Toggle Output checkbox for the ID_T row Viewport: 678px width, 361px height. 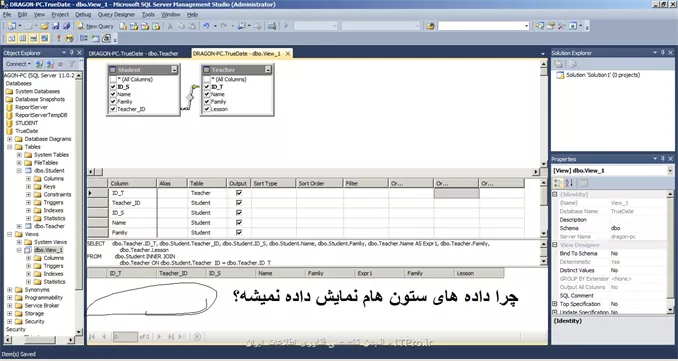coord(239,193)
